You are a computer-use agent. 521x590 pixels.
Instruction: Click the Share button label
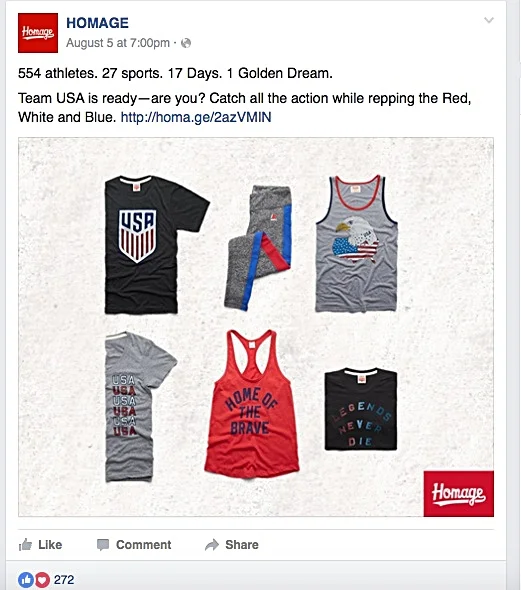click(x=242, y=545)
